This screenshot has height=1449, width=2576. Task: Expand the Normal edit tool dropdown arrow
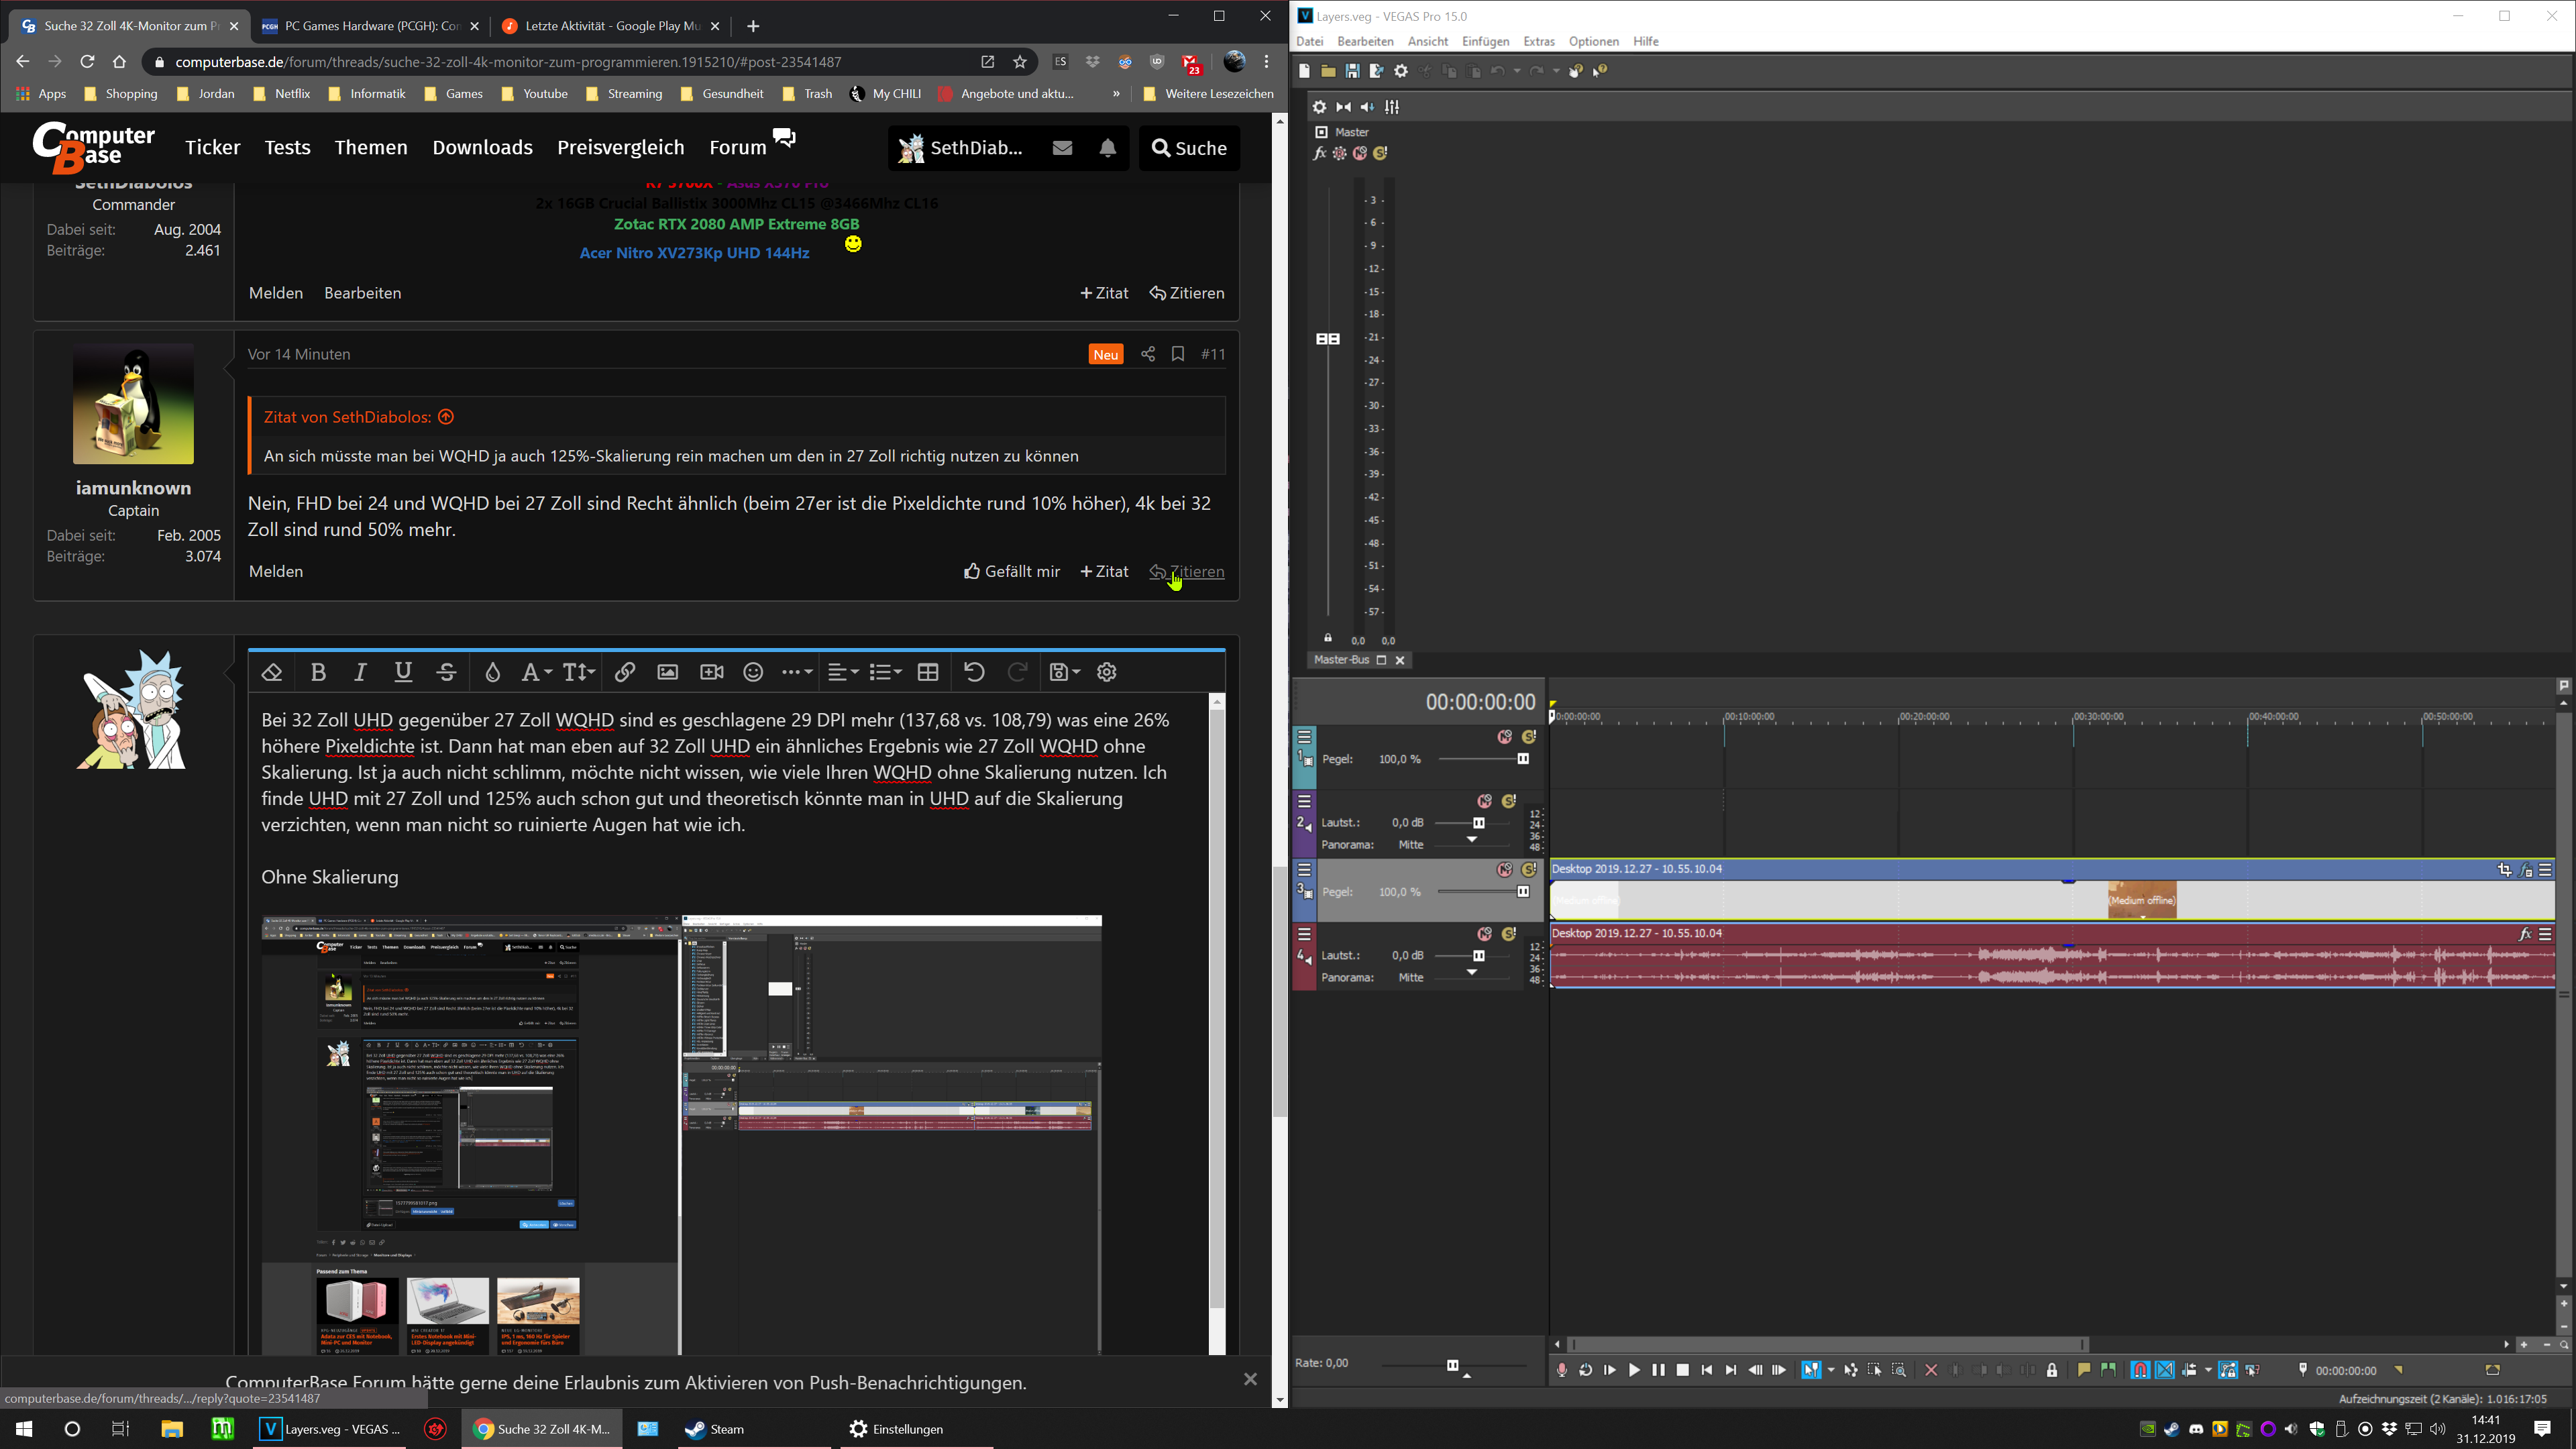point(1831,1371)
